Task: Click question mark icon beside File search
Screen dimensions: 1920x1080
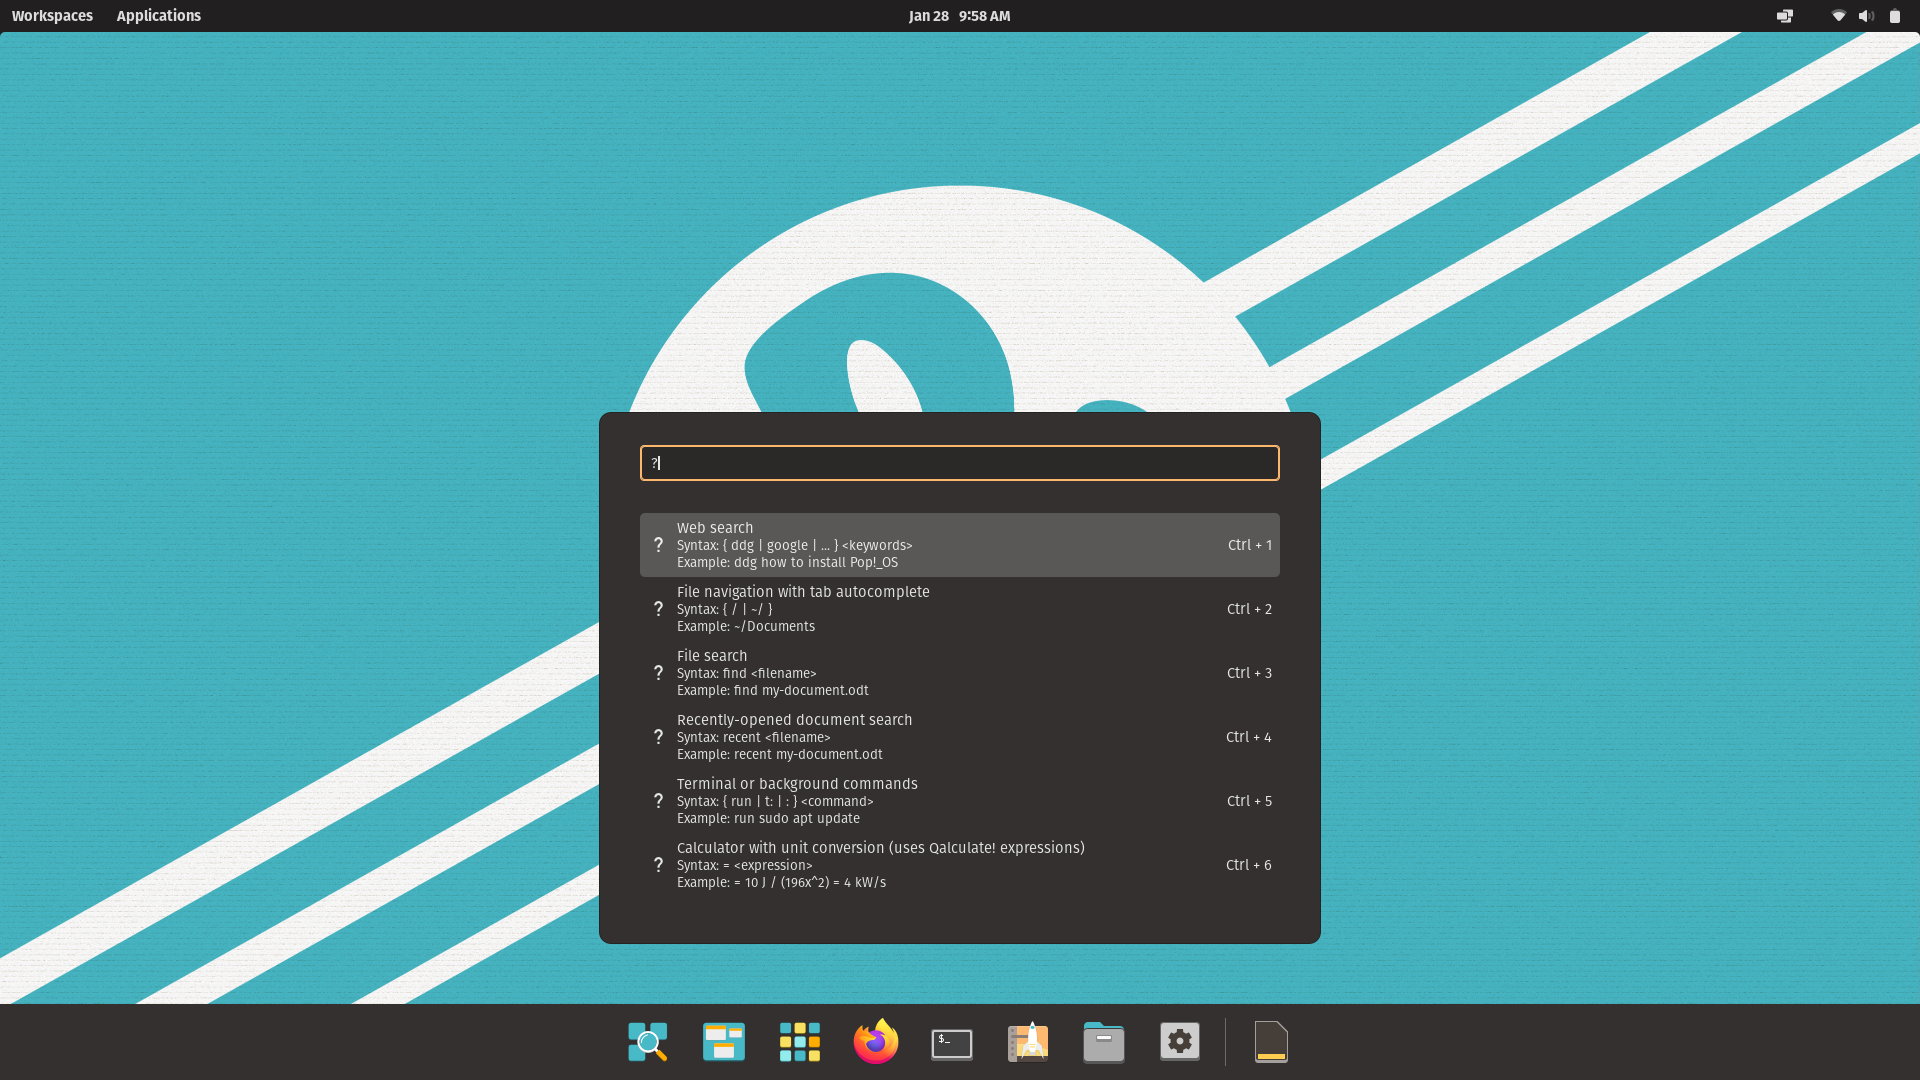Action: point(658,673)
